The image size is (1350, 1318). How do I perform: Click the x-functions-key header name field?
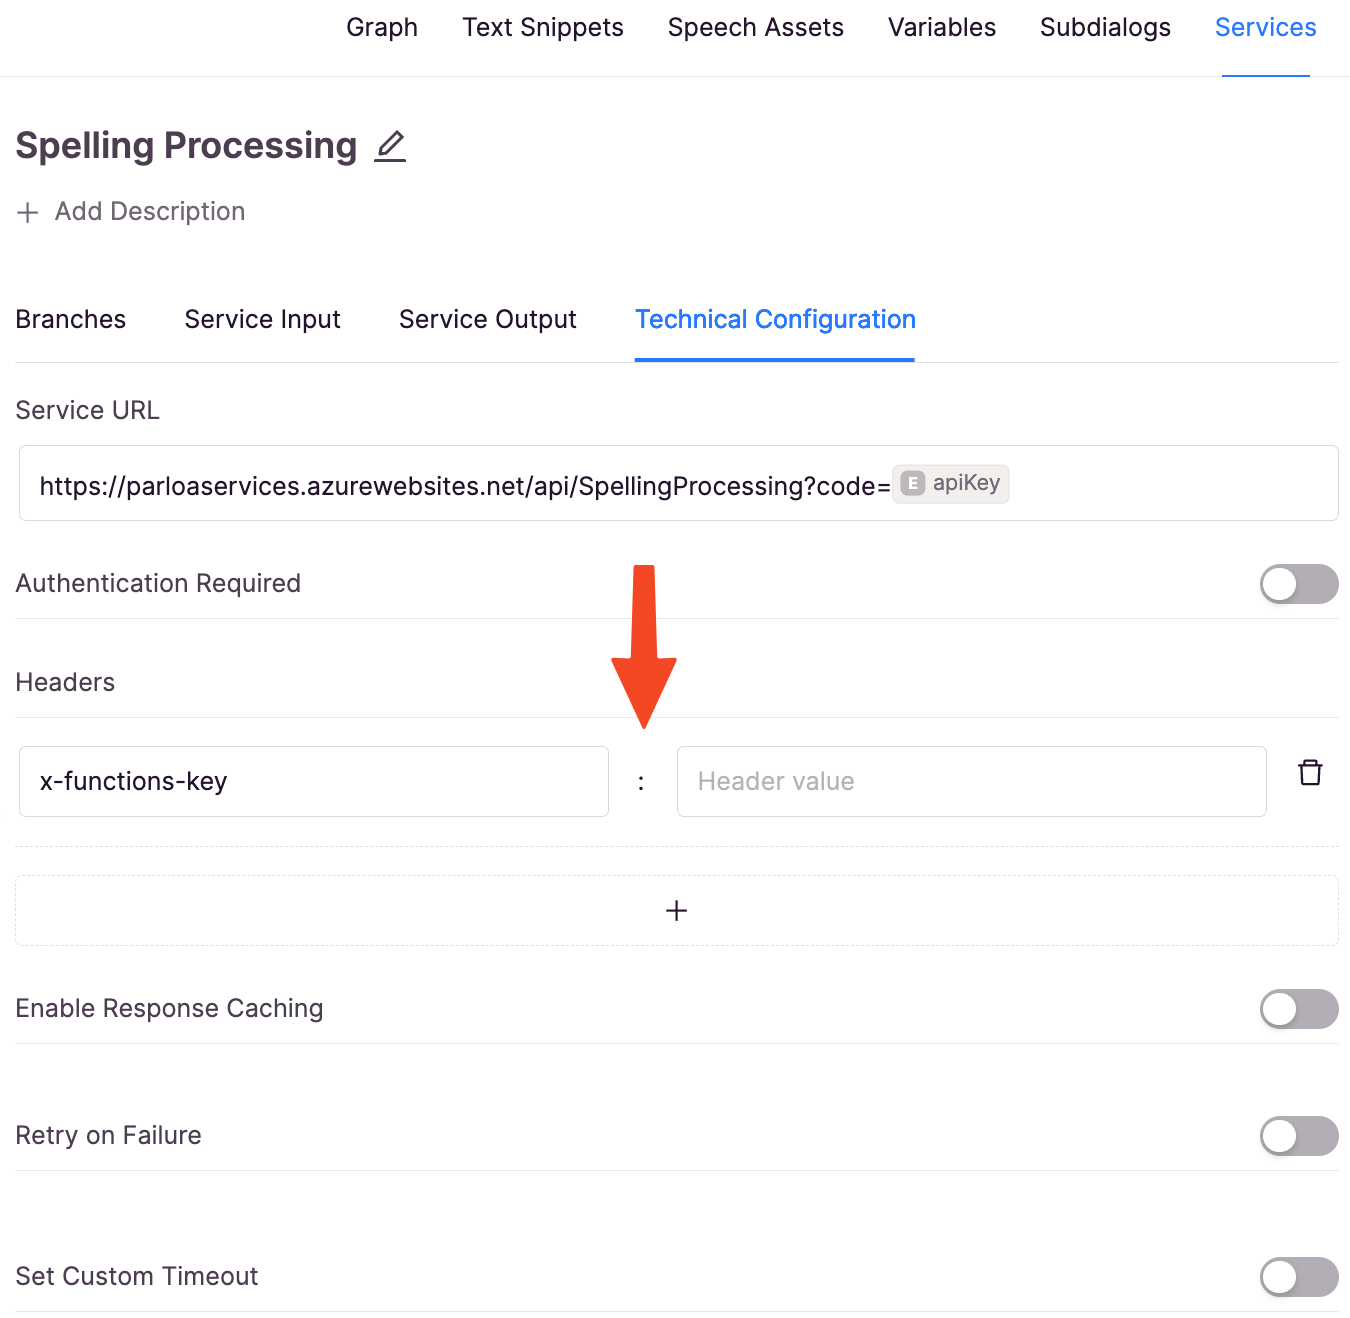[314, 781]
